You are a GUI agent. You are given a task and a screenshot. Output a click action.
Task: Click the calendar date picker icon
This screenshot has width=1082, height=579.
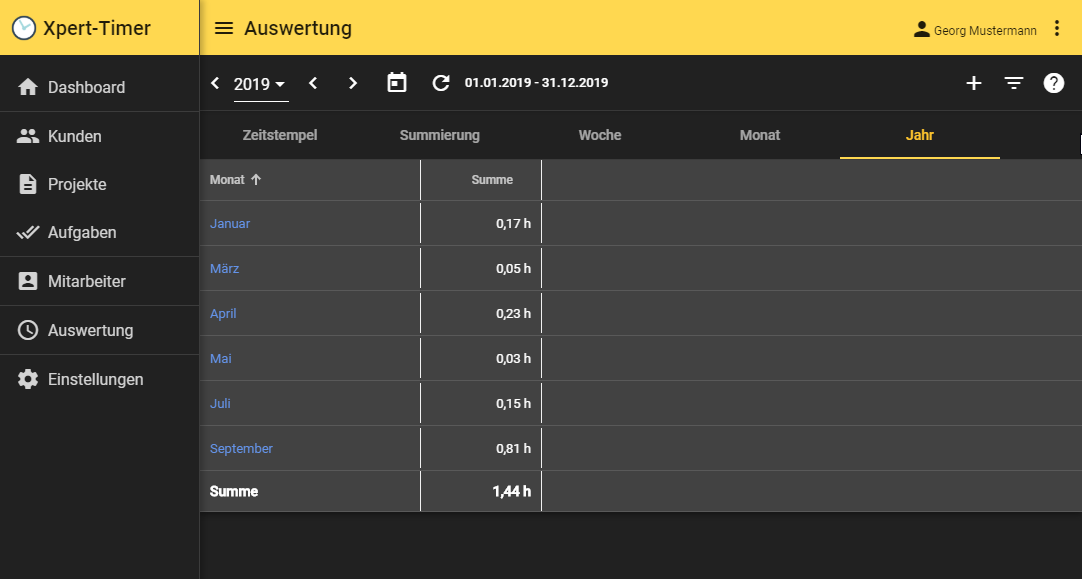pos(397,83)
